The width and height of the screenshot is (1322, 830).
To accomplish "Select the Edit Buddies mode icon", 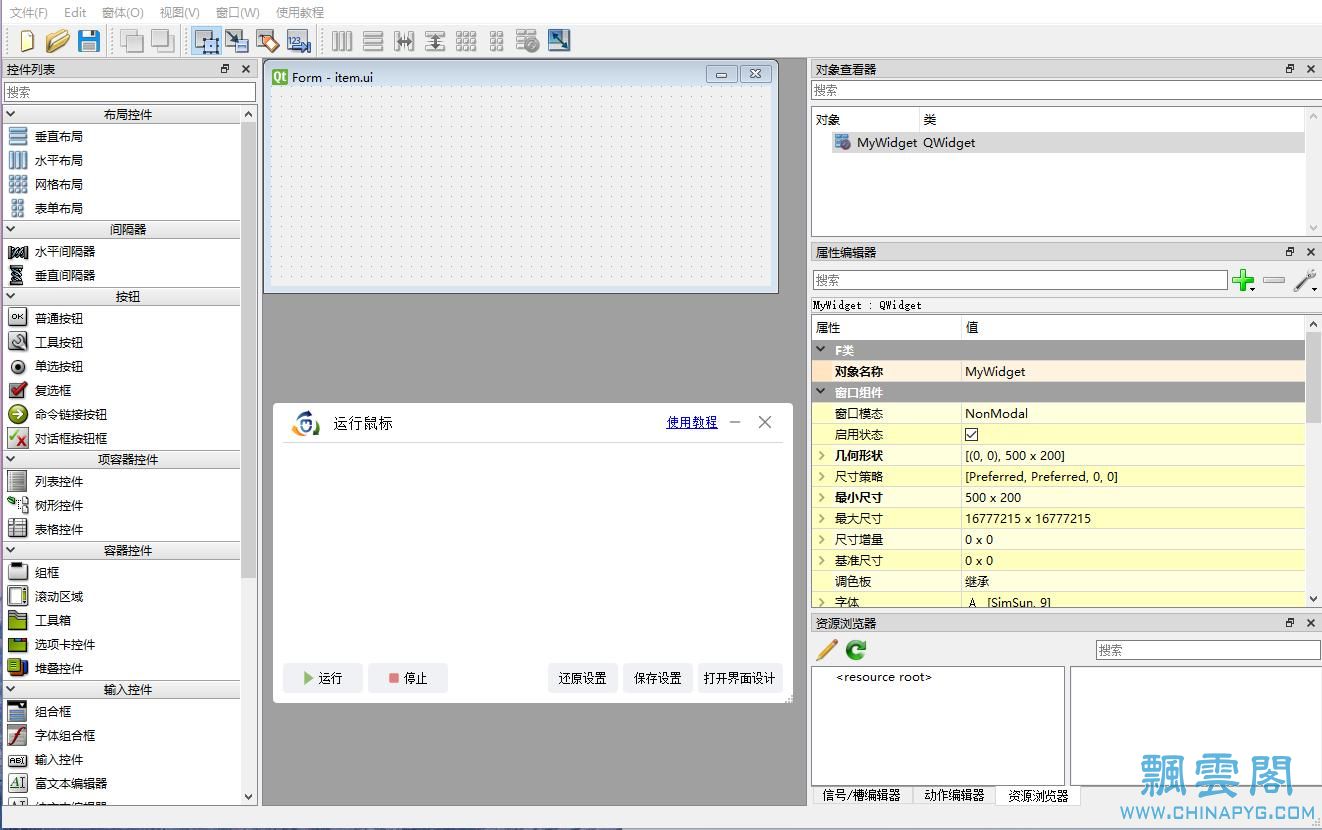I will pyautogui.click(x=267, y=41).
